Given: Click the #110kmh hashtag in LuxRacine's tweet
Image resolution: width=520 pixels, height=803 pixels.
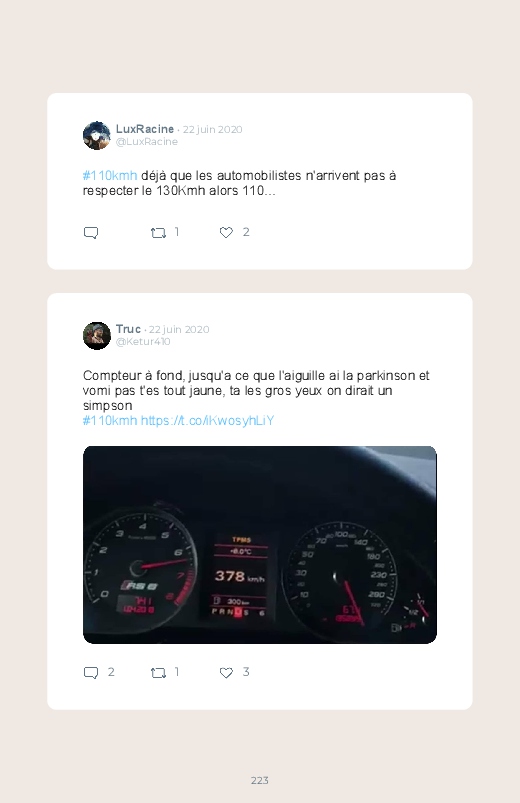Looking at the screenshot, I should click(110, 176).
